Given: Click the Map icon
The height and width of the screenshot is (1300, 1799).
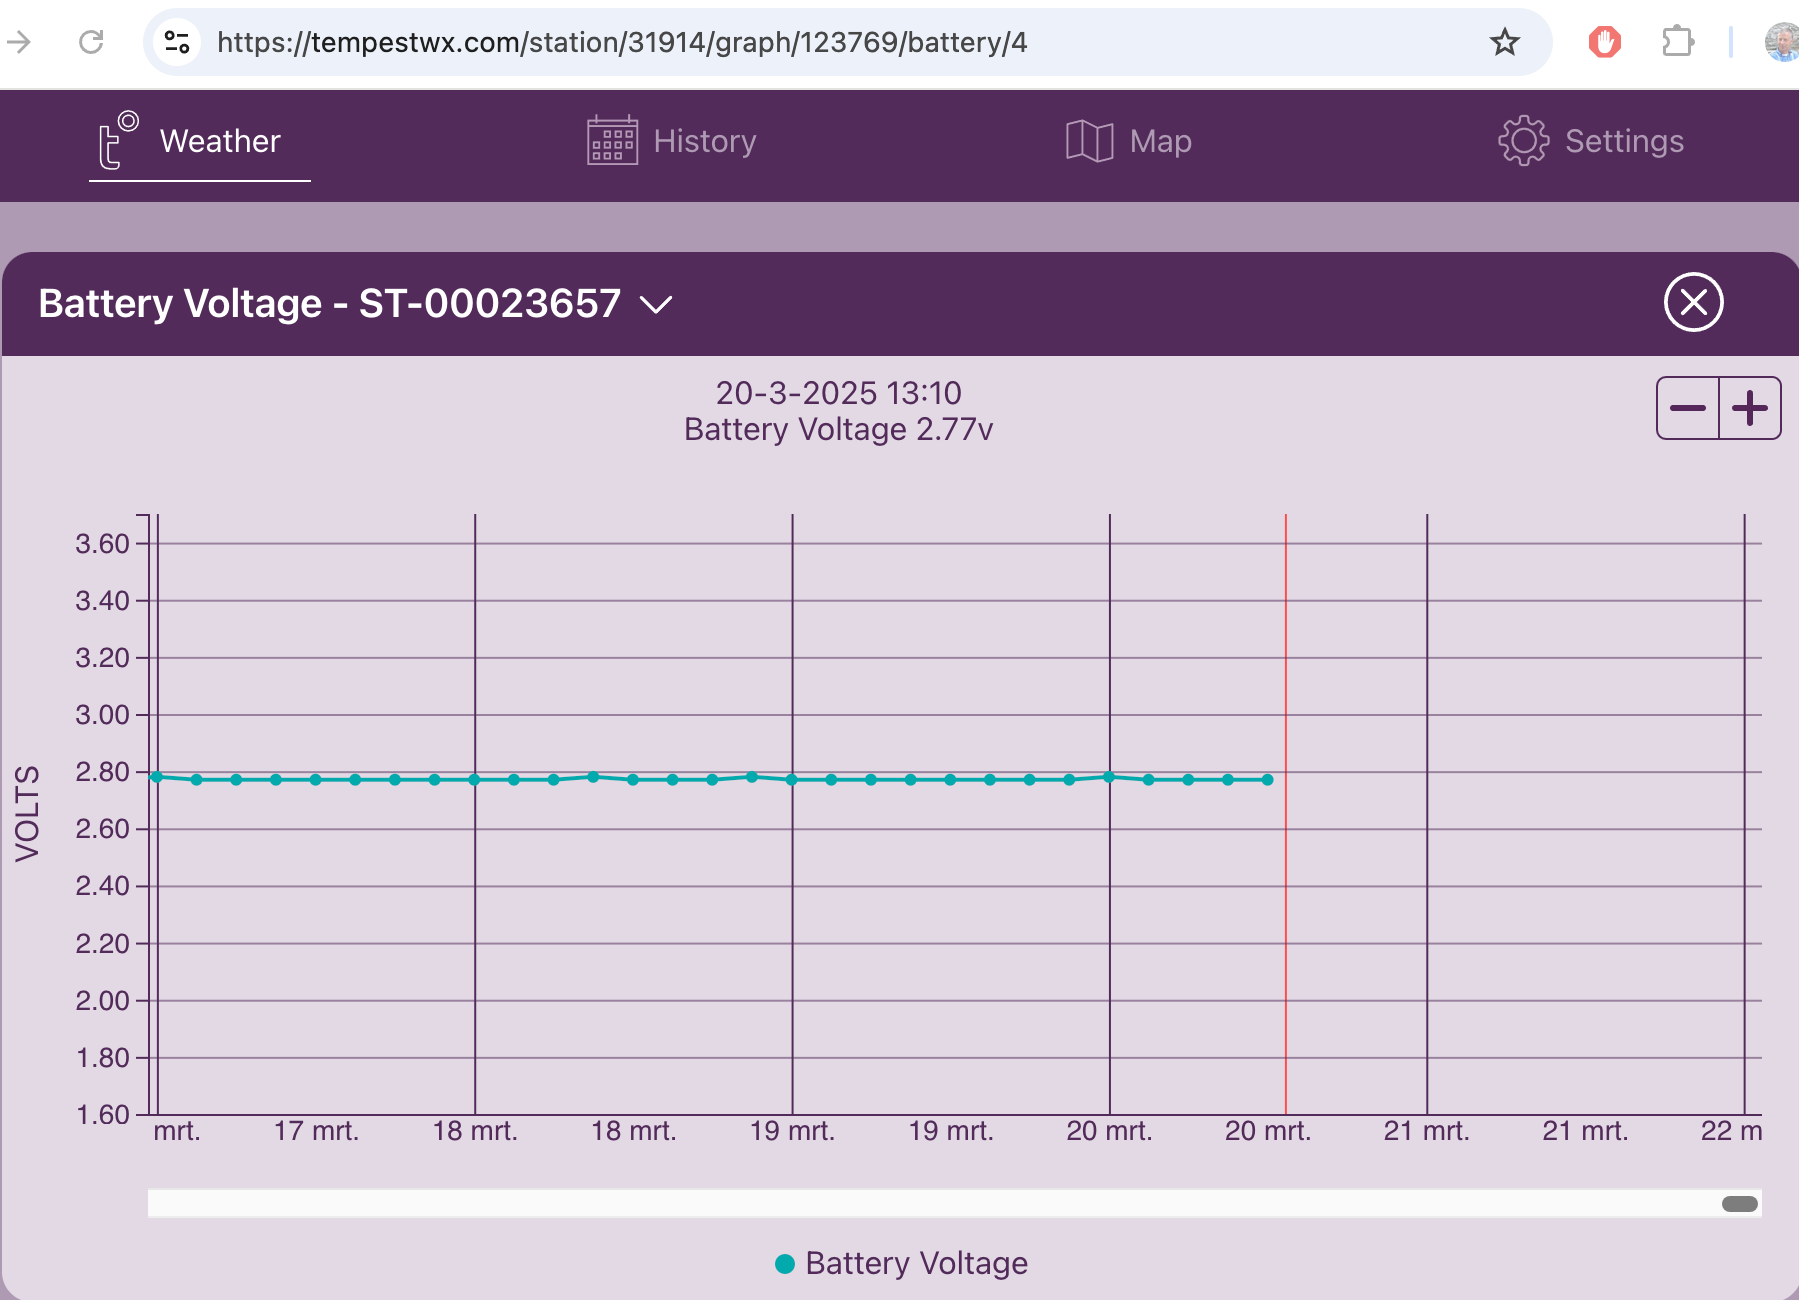Looking at the screenshot, I should pyautogui.click(x=1089, y=141).
